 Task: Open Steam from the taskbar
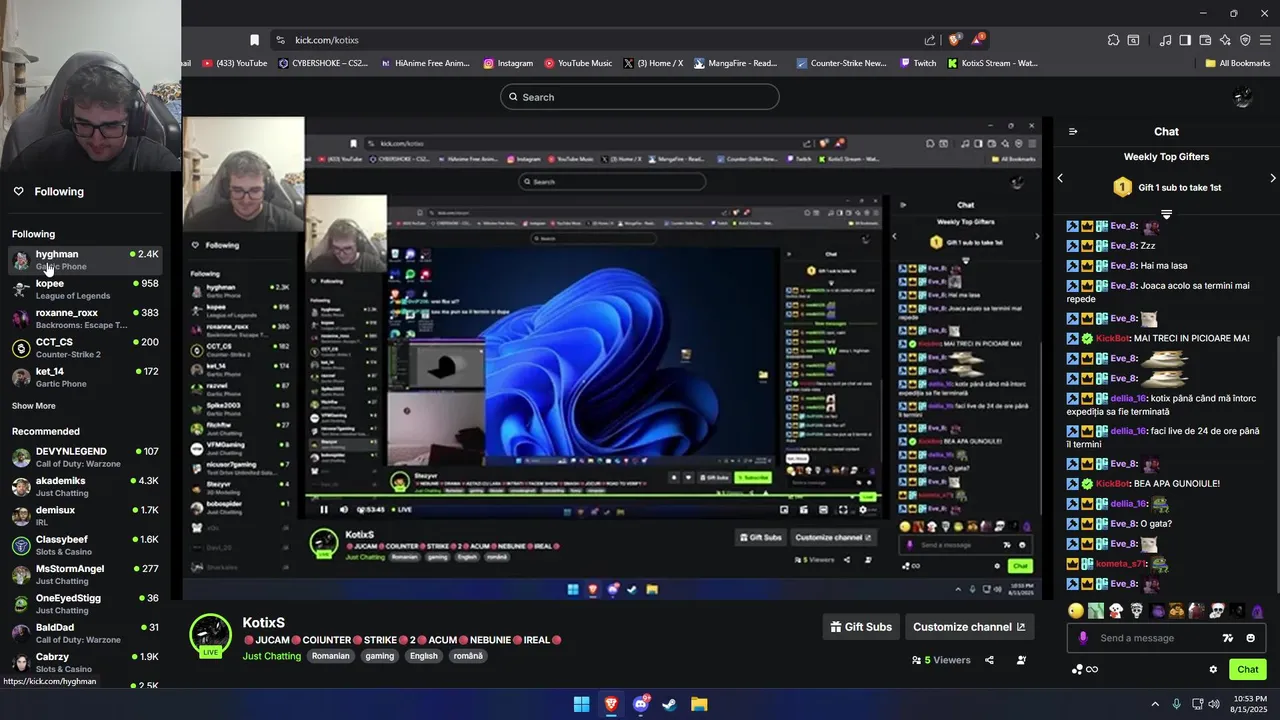(x=670, y=704)
